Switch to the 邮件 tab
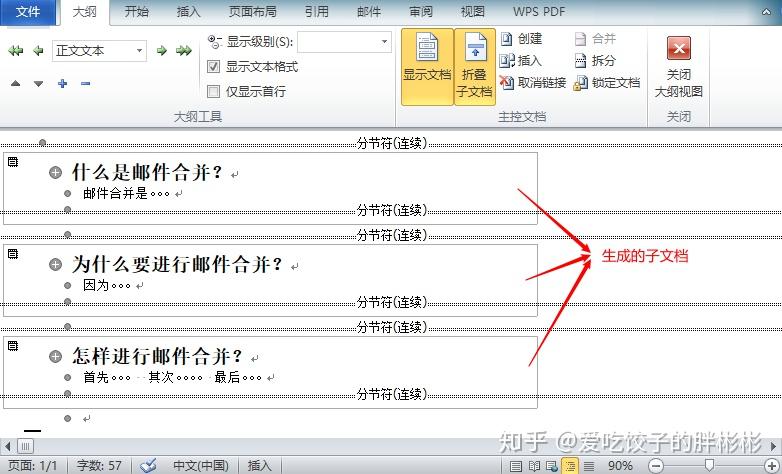 369,12
